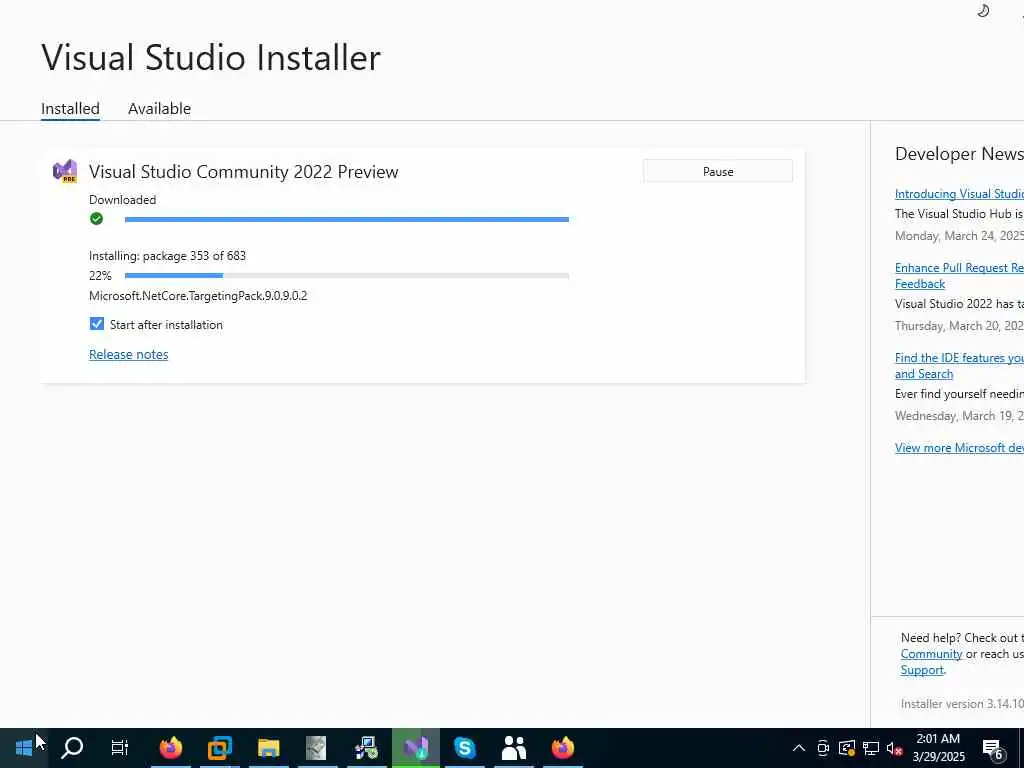Click the Wednesday, March 19 news date
The width and height of the screenshot is (1024, 768).
[959, 416]
